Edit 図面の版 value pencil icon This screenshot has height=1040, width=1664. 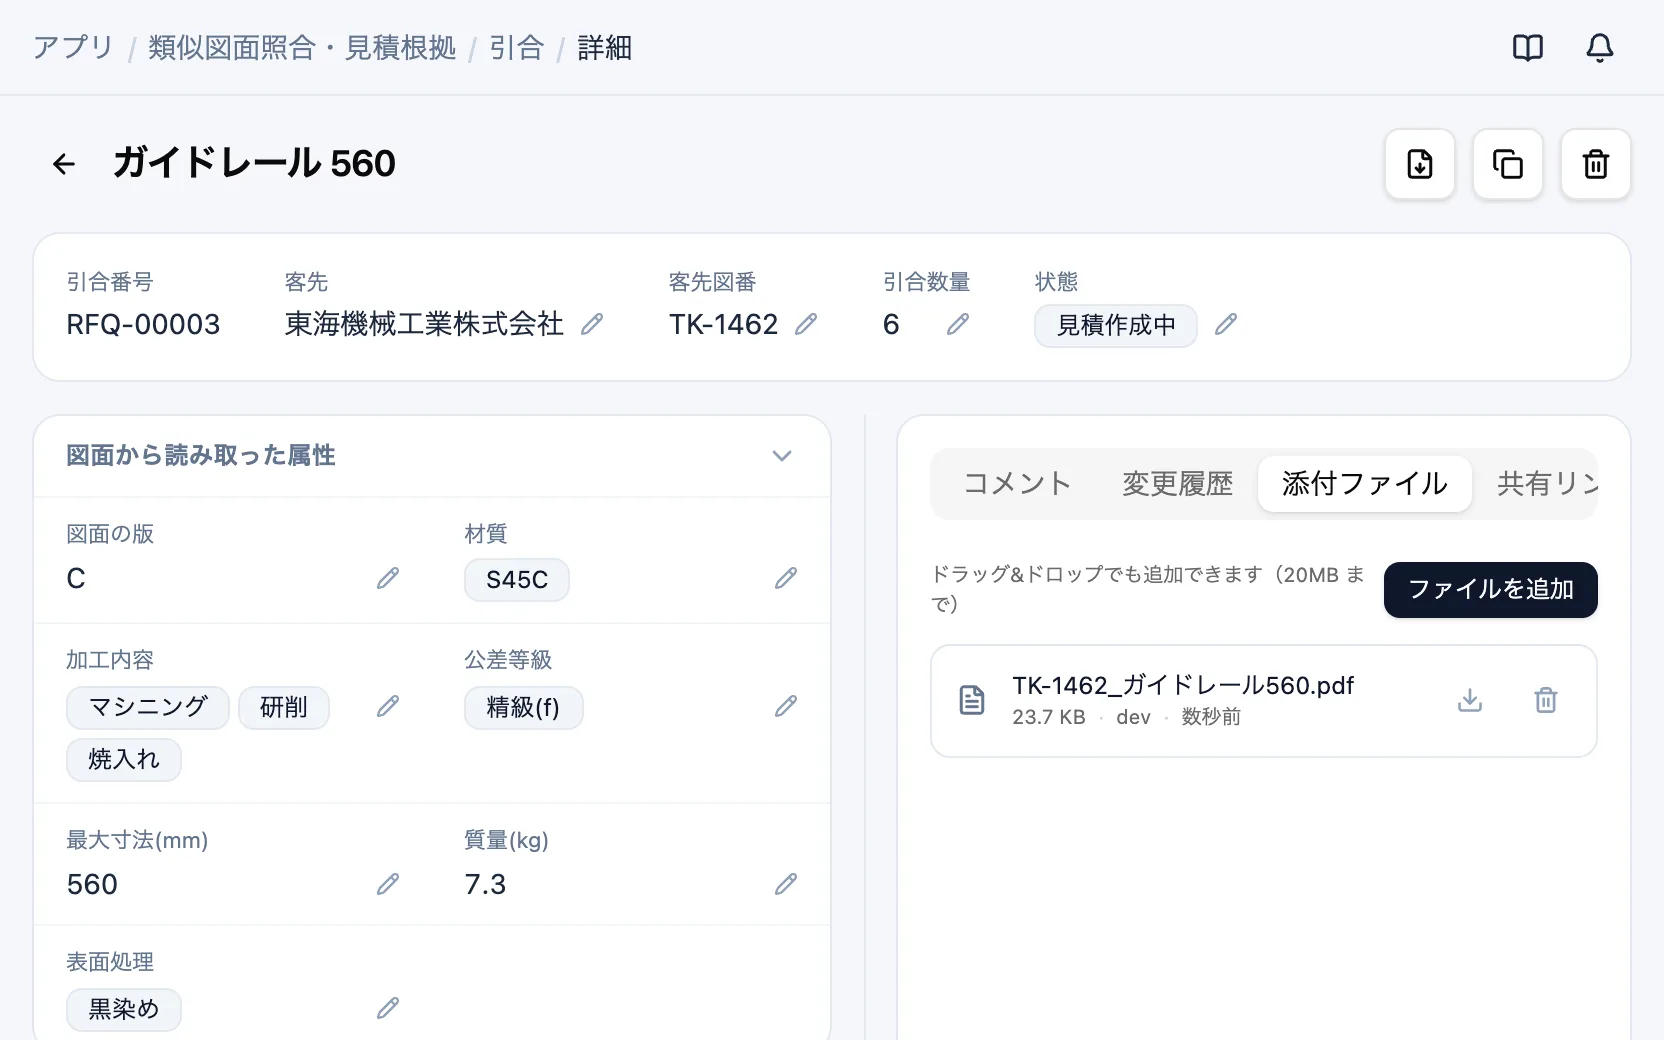[x=388, y=578]
